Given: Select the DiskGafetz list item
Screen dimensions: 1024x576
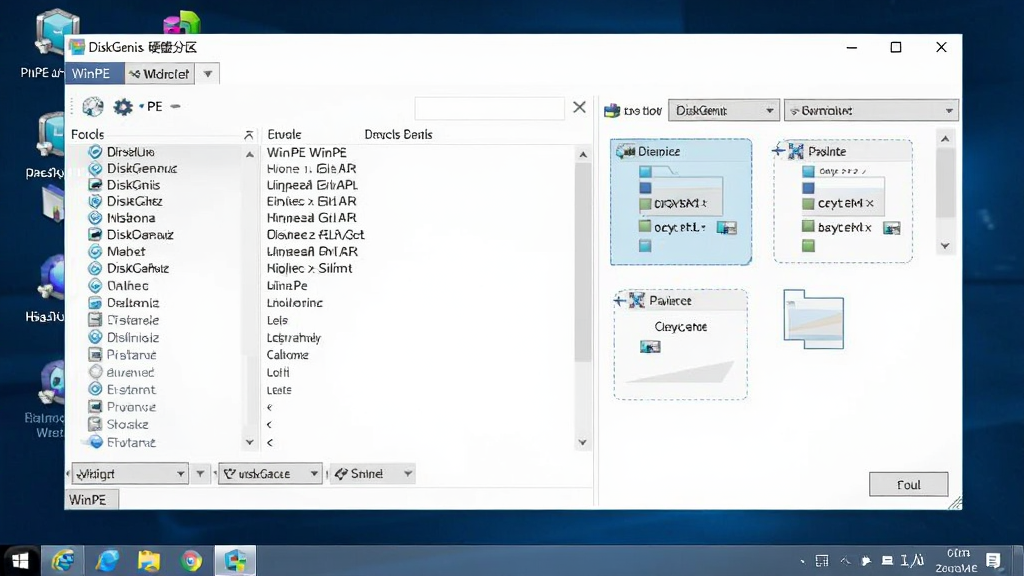Looking at the screenshot, I should [x=138, y=268].
